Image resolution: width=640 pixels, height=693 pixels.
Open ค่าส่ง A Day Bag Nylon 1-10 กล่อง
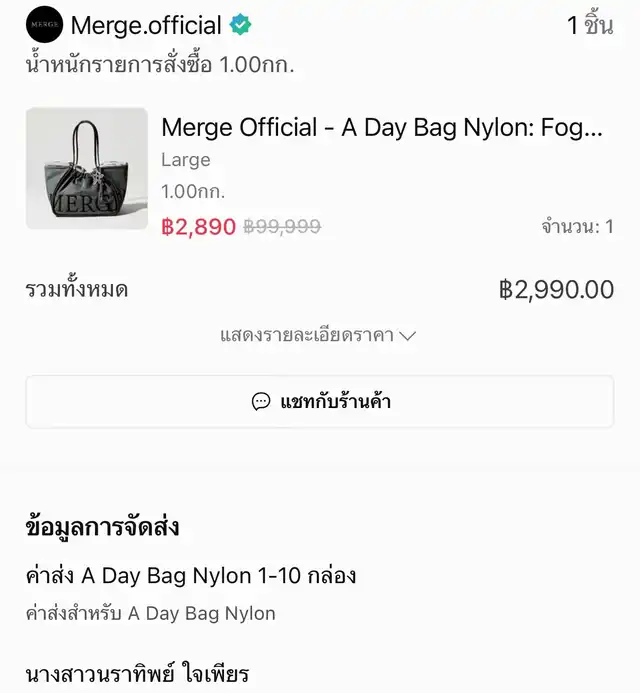(x=191, y=576)
